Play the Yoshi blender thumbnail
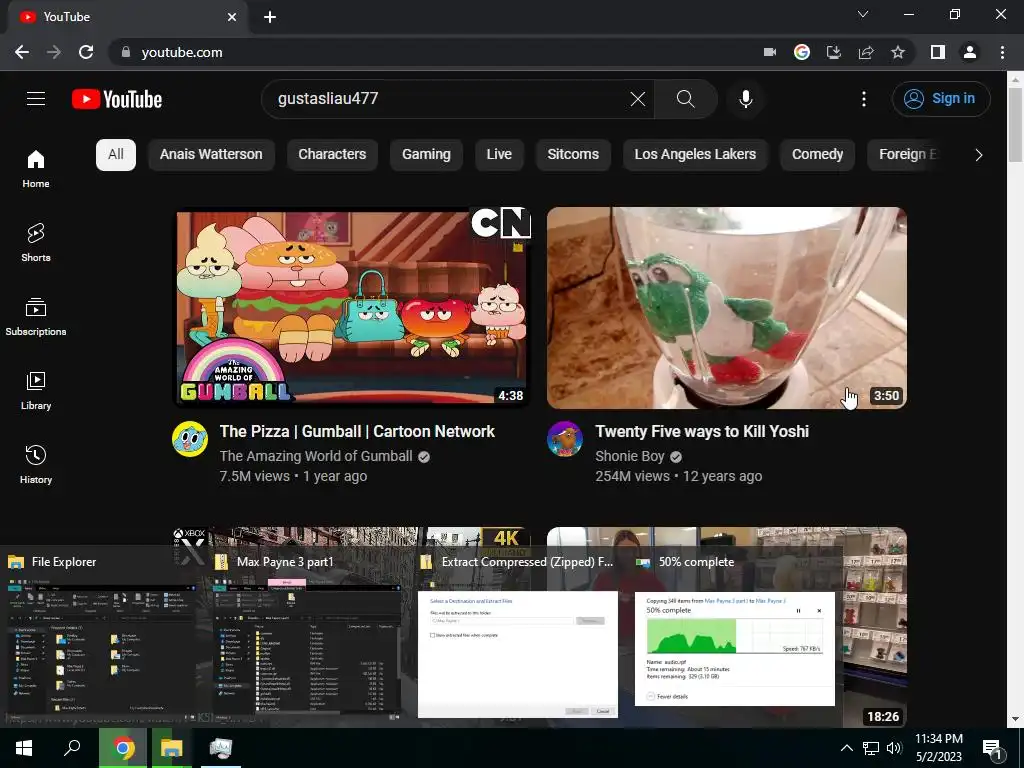 pyautogui.click(x=727, y=308)
